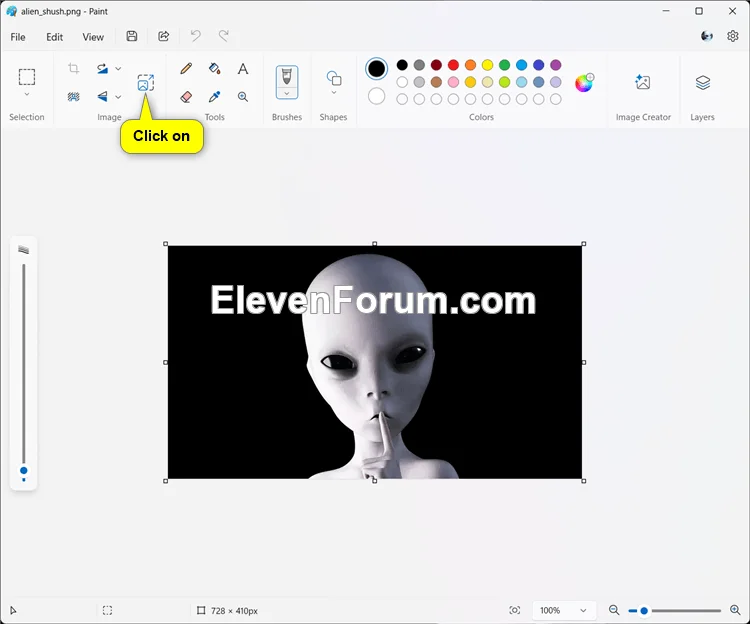This screenshot has height=624, width=750.
Task: Pick the dark red color swatch
Action: (436, 65)
